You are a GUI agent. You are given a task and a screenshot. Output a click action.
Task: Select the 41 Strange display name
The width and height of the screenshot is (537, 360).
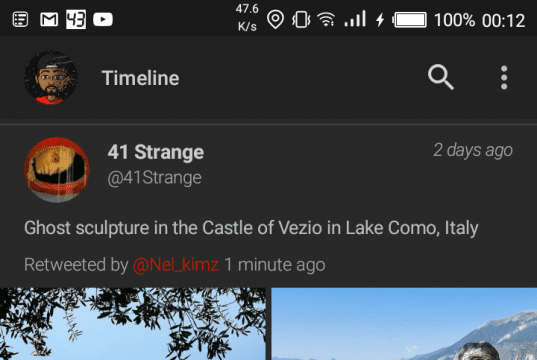tap(156, 152)
